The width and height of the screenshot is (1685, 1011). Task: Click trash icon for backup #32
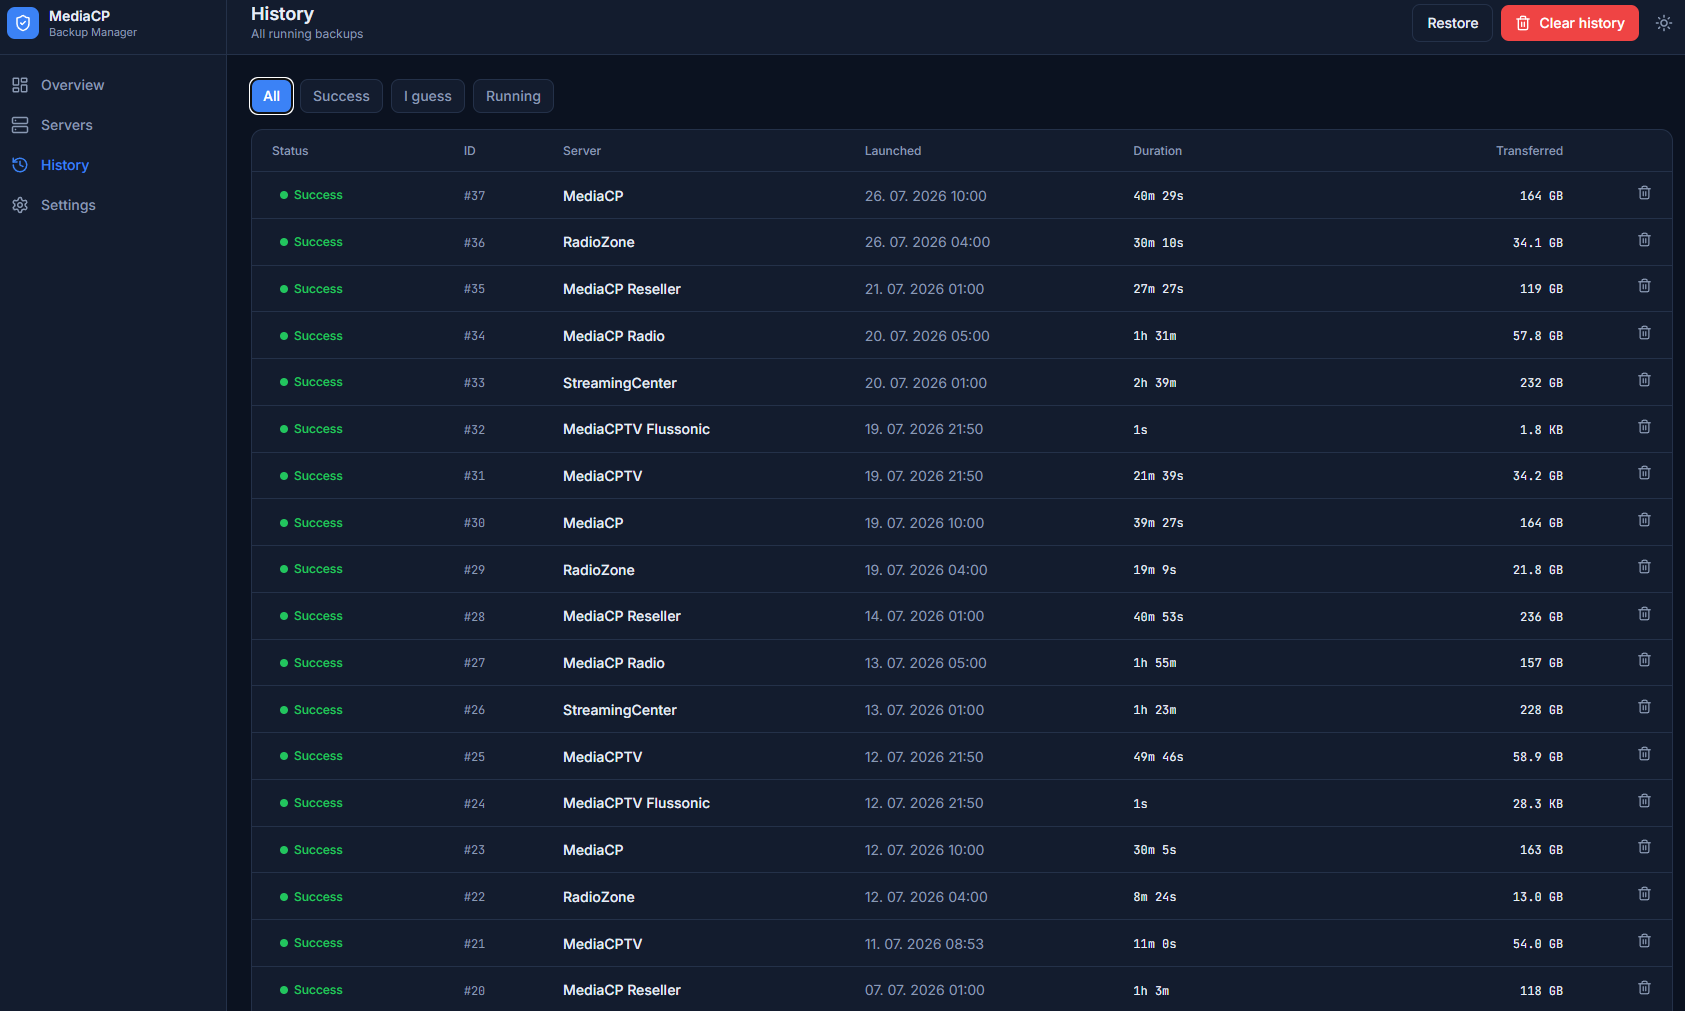click(1644, 427)
